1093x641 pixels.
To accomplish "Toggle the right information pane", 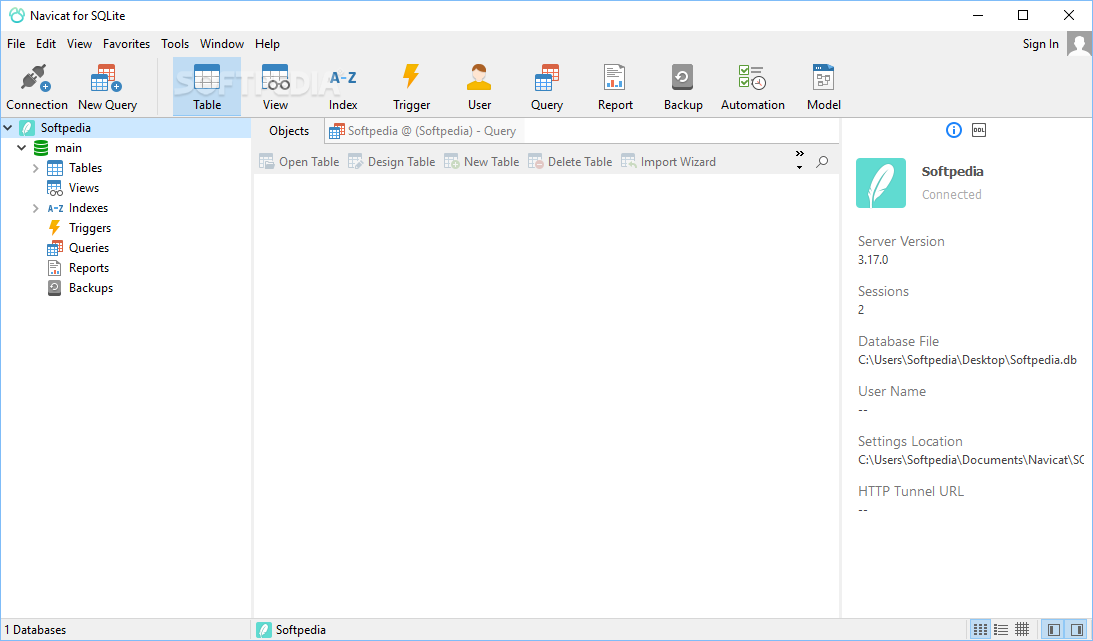I will [1077, 630].
